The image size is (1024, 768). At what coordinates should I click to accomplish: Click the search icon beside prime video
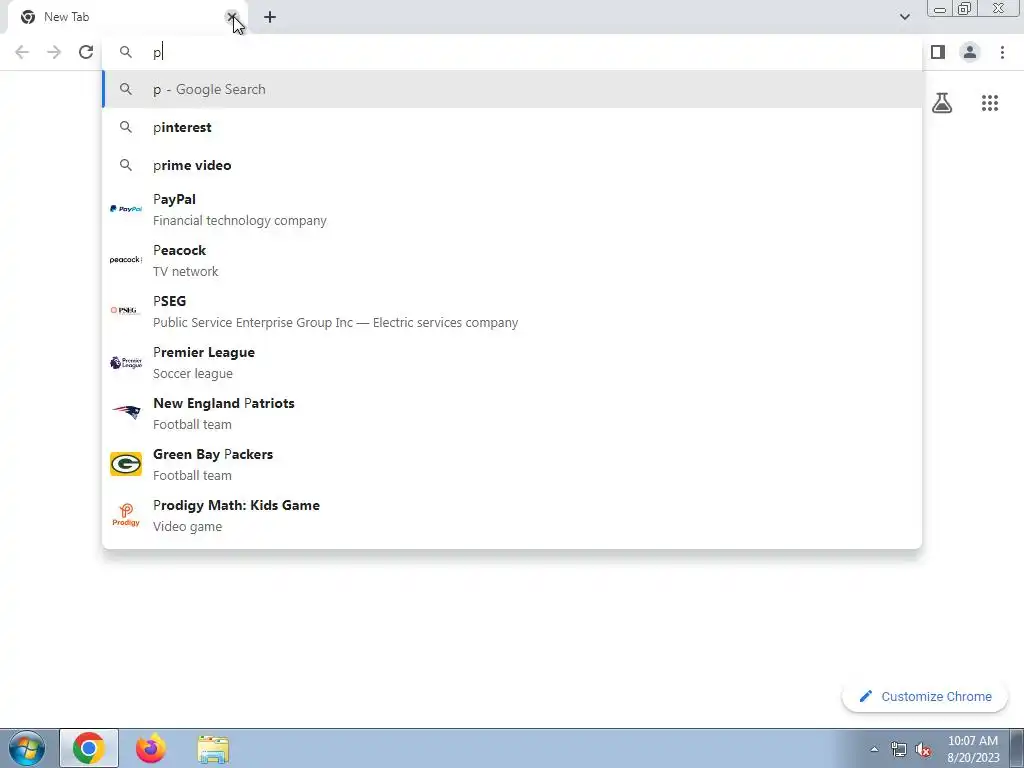[126, 165]
